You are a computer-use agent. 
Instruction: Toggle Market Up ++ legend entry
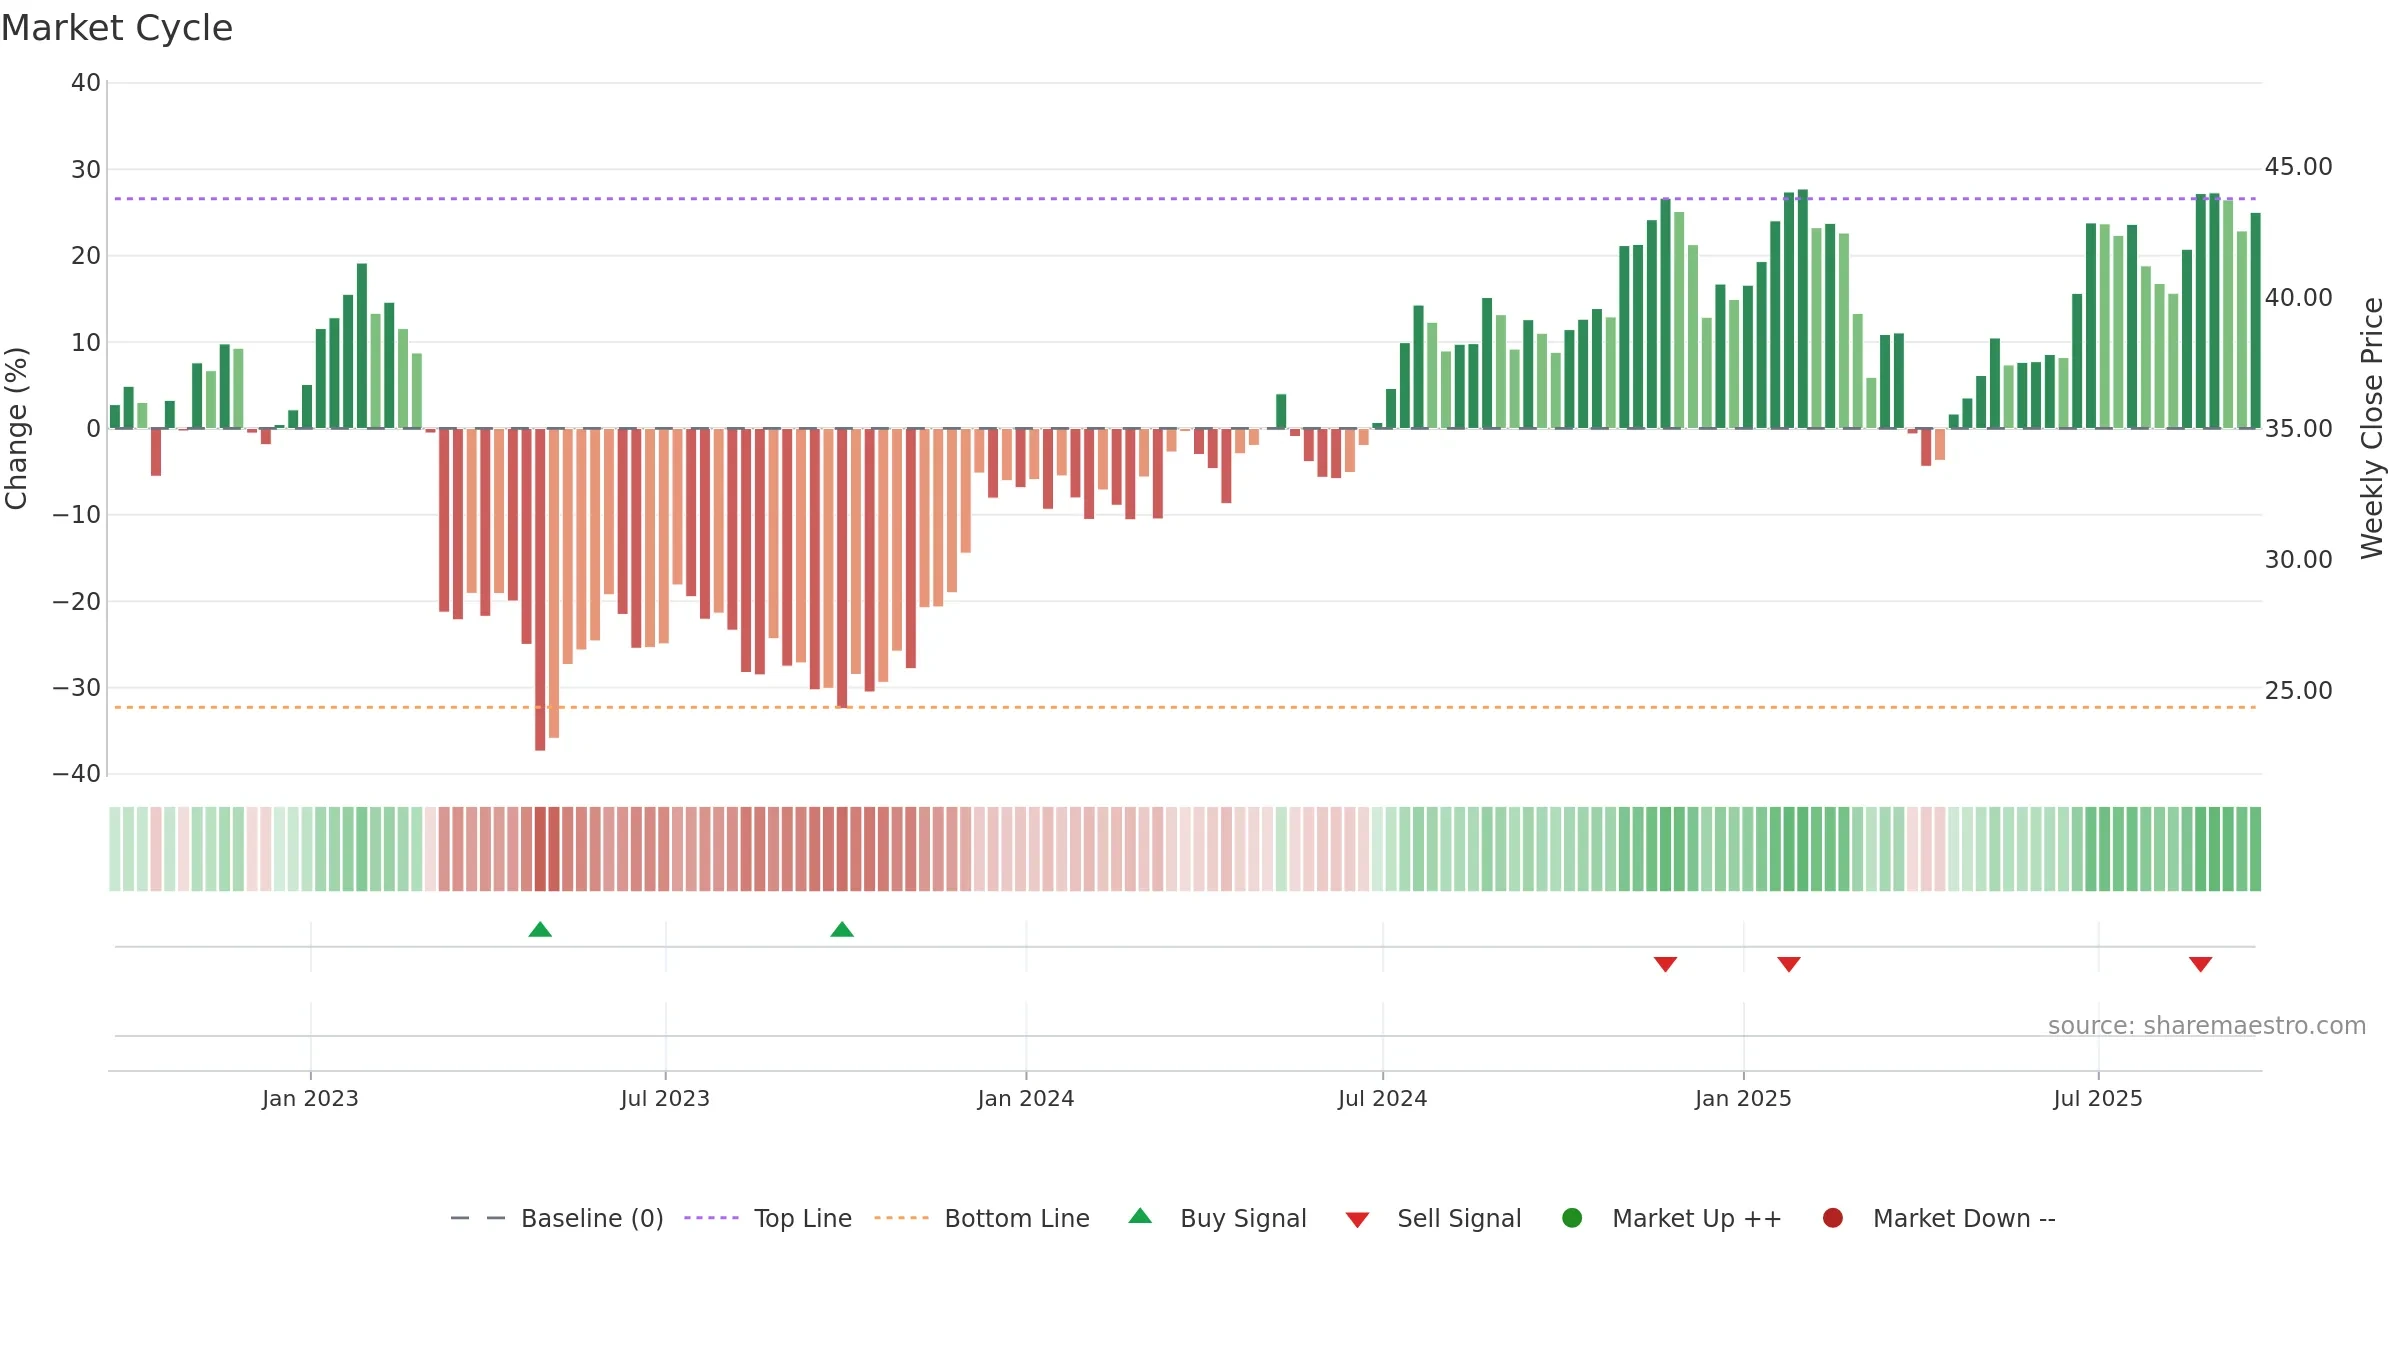1672,1218
